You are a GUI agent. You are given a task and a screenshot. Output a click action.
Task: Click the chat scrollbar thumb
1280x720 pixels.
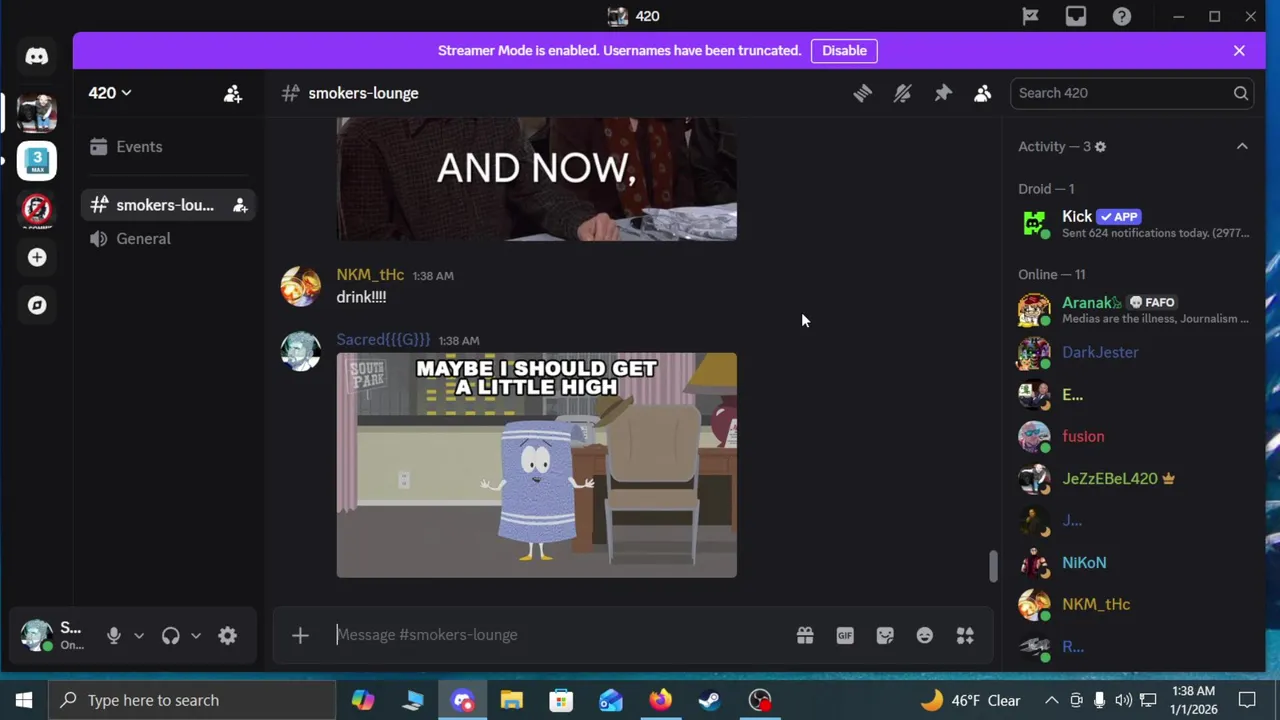click(993, 565)
